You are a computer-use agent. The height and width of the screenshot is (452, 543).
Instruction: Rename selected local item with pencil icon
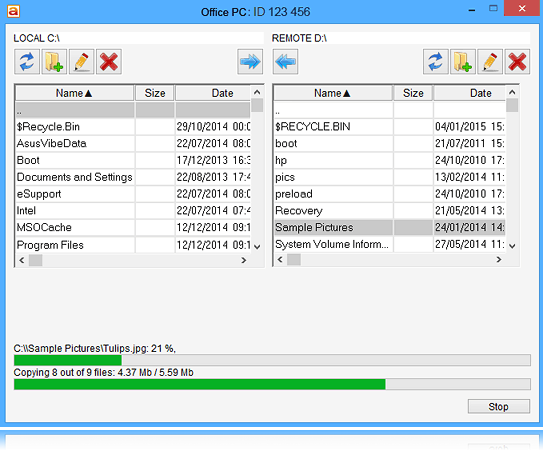(81, 62)
